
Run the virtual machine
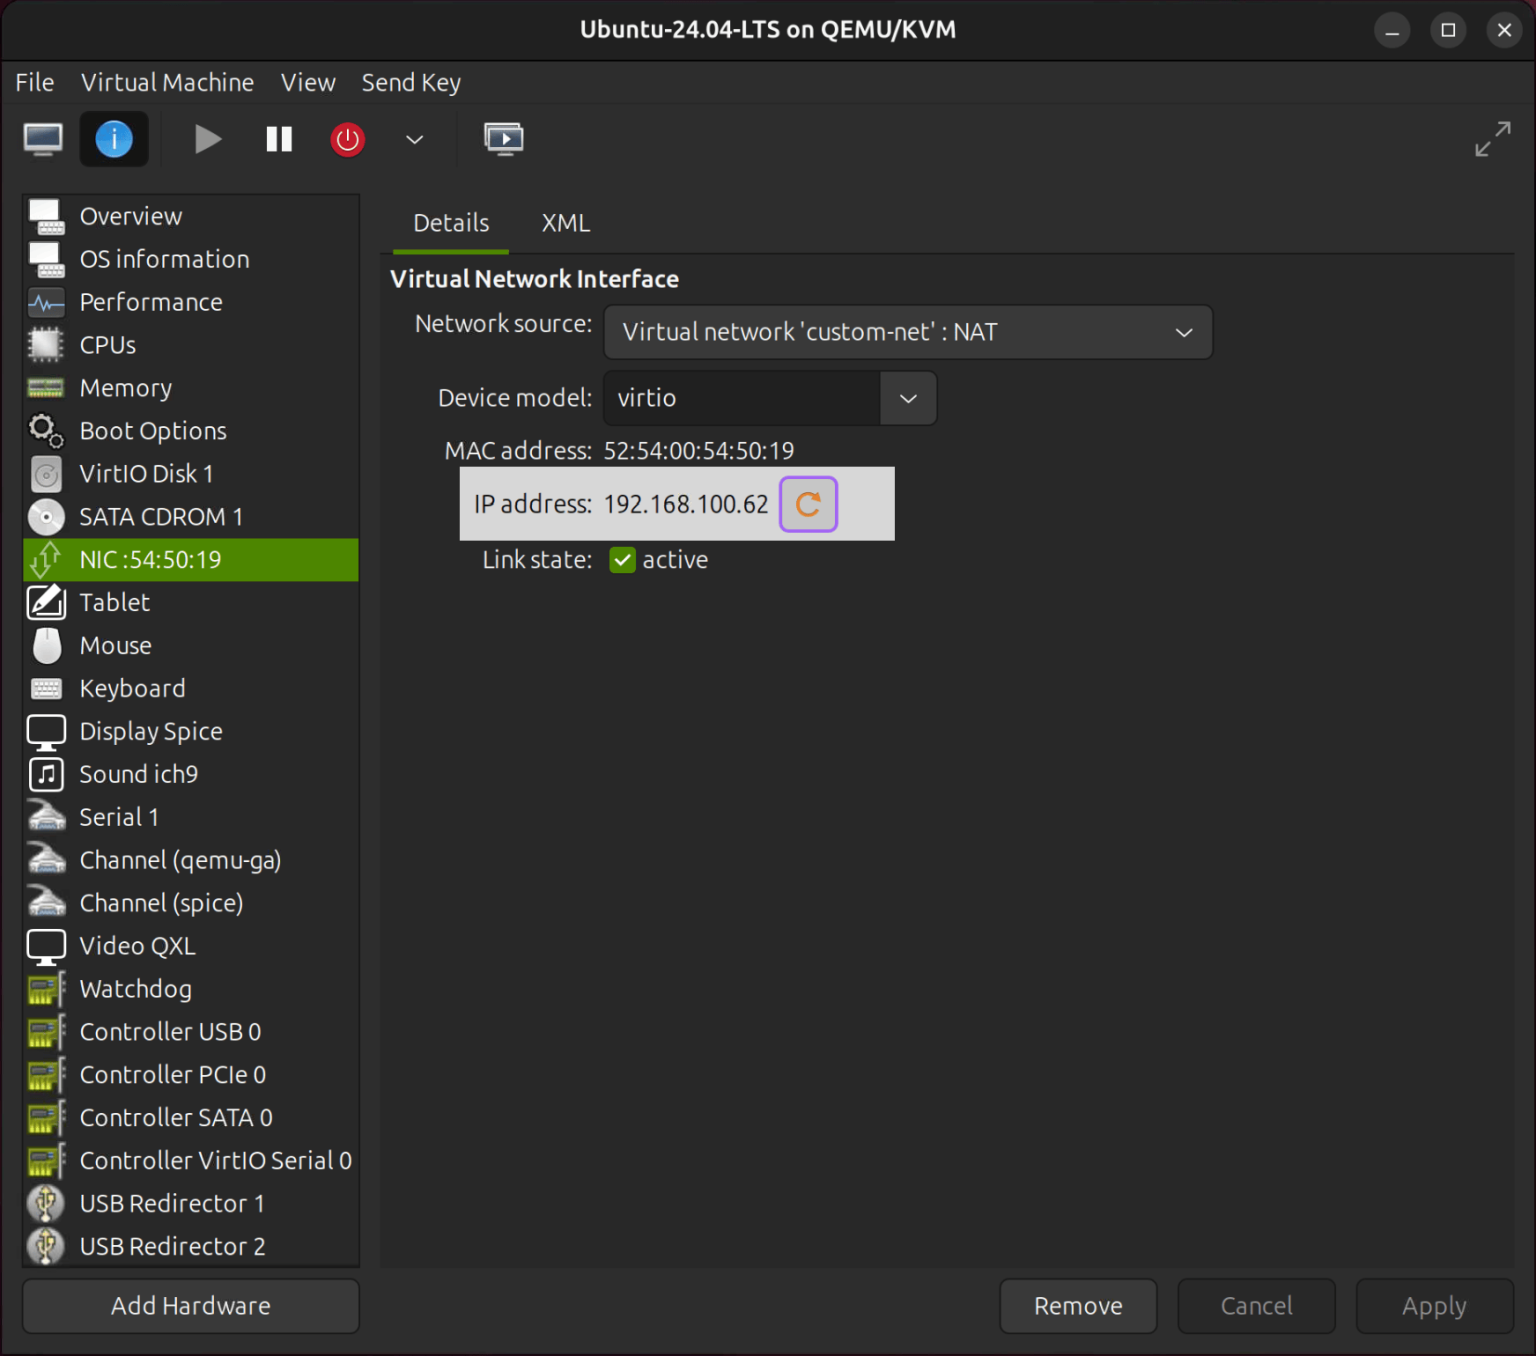click(x=207, y=139)
